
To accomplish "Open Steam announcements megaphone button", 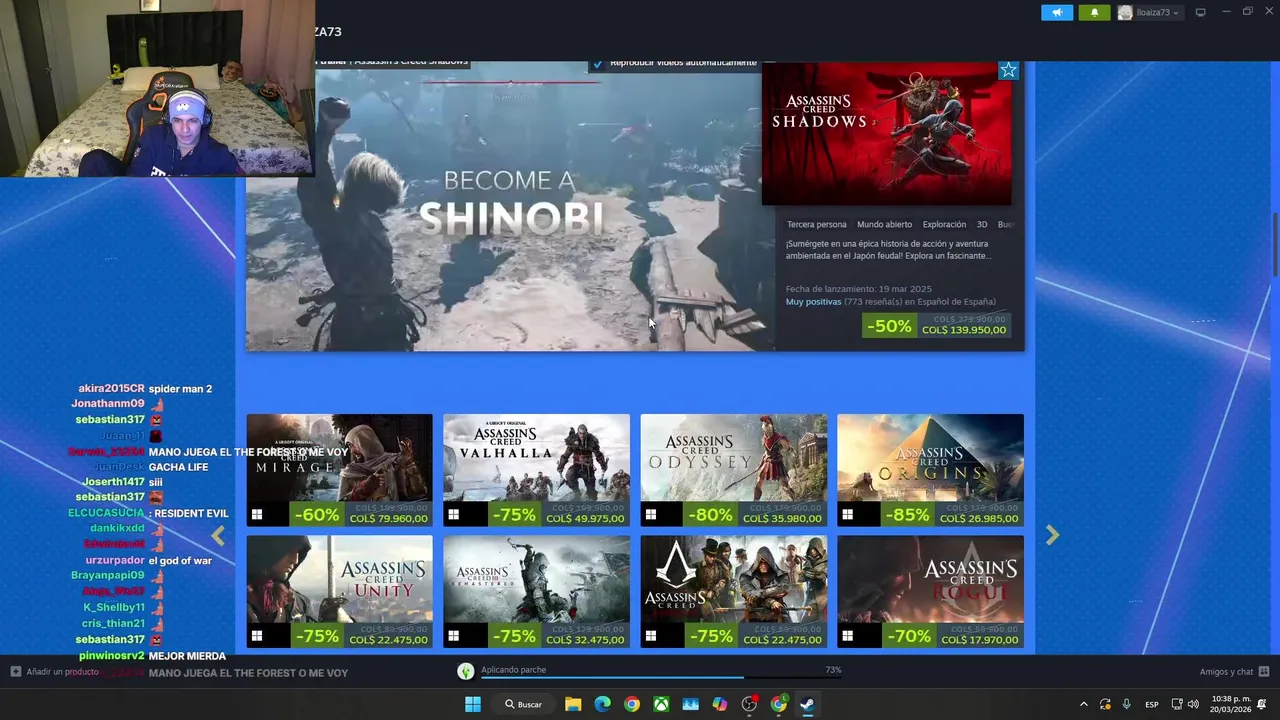I will click(1057, 13).
